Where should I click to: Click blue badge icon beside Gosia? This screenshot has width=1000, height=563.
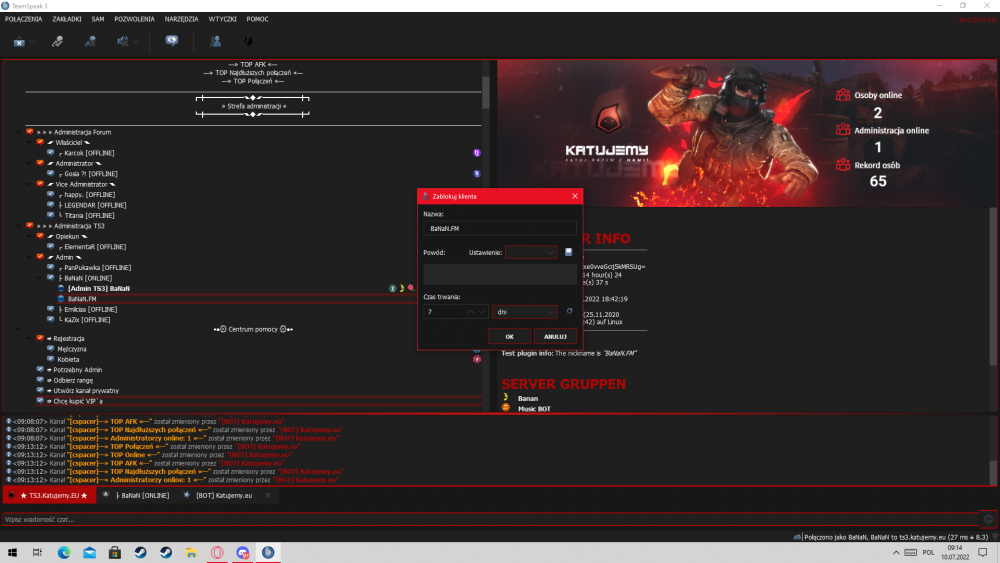click(476, 173)
